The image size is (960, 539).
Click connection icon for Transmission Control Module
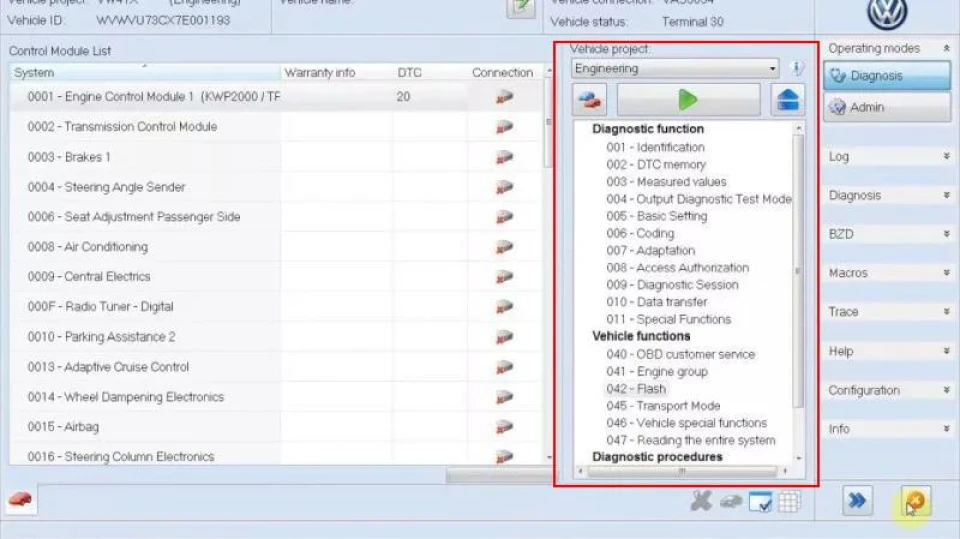[504, 127]
